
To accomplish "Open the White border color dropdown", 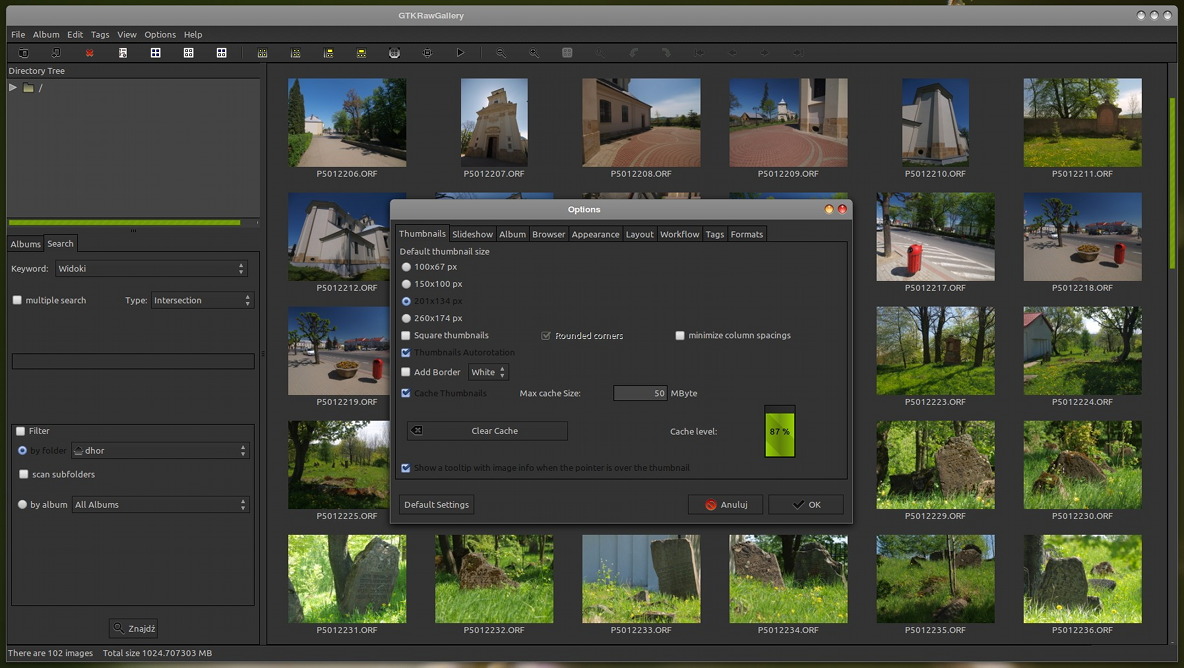I will [x=488, y=372].
